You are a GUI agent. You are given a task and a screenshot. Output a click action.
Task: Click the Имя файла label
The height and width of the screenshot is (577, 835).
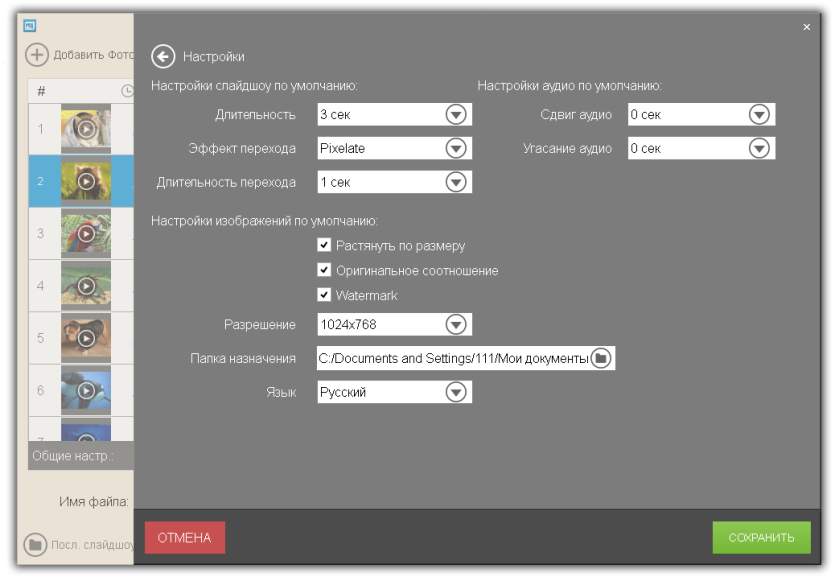tap(94, 502)
